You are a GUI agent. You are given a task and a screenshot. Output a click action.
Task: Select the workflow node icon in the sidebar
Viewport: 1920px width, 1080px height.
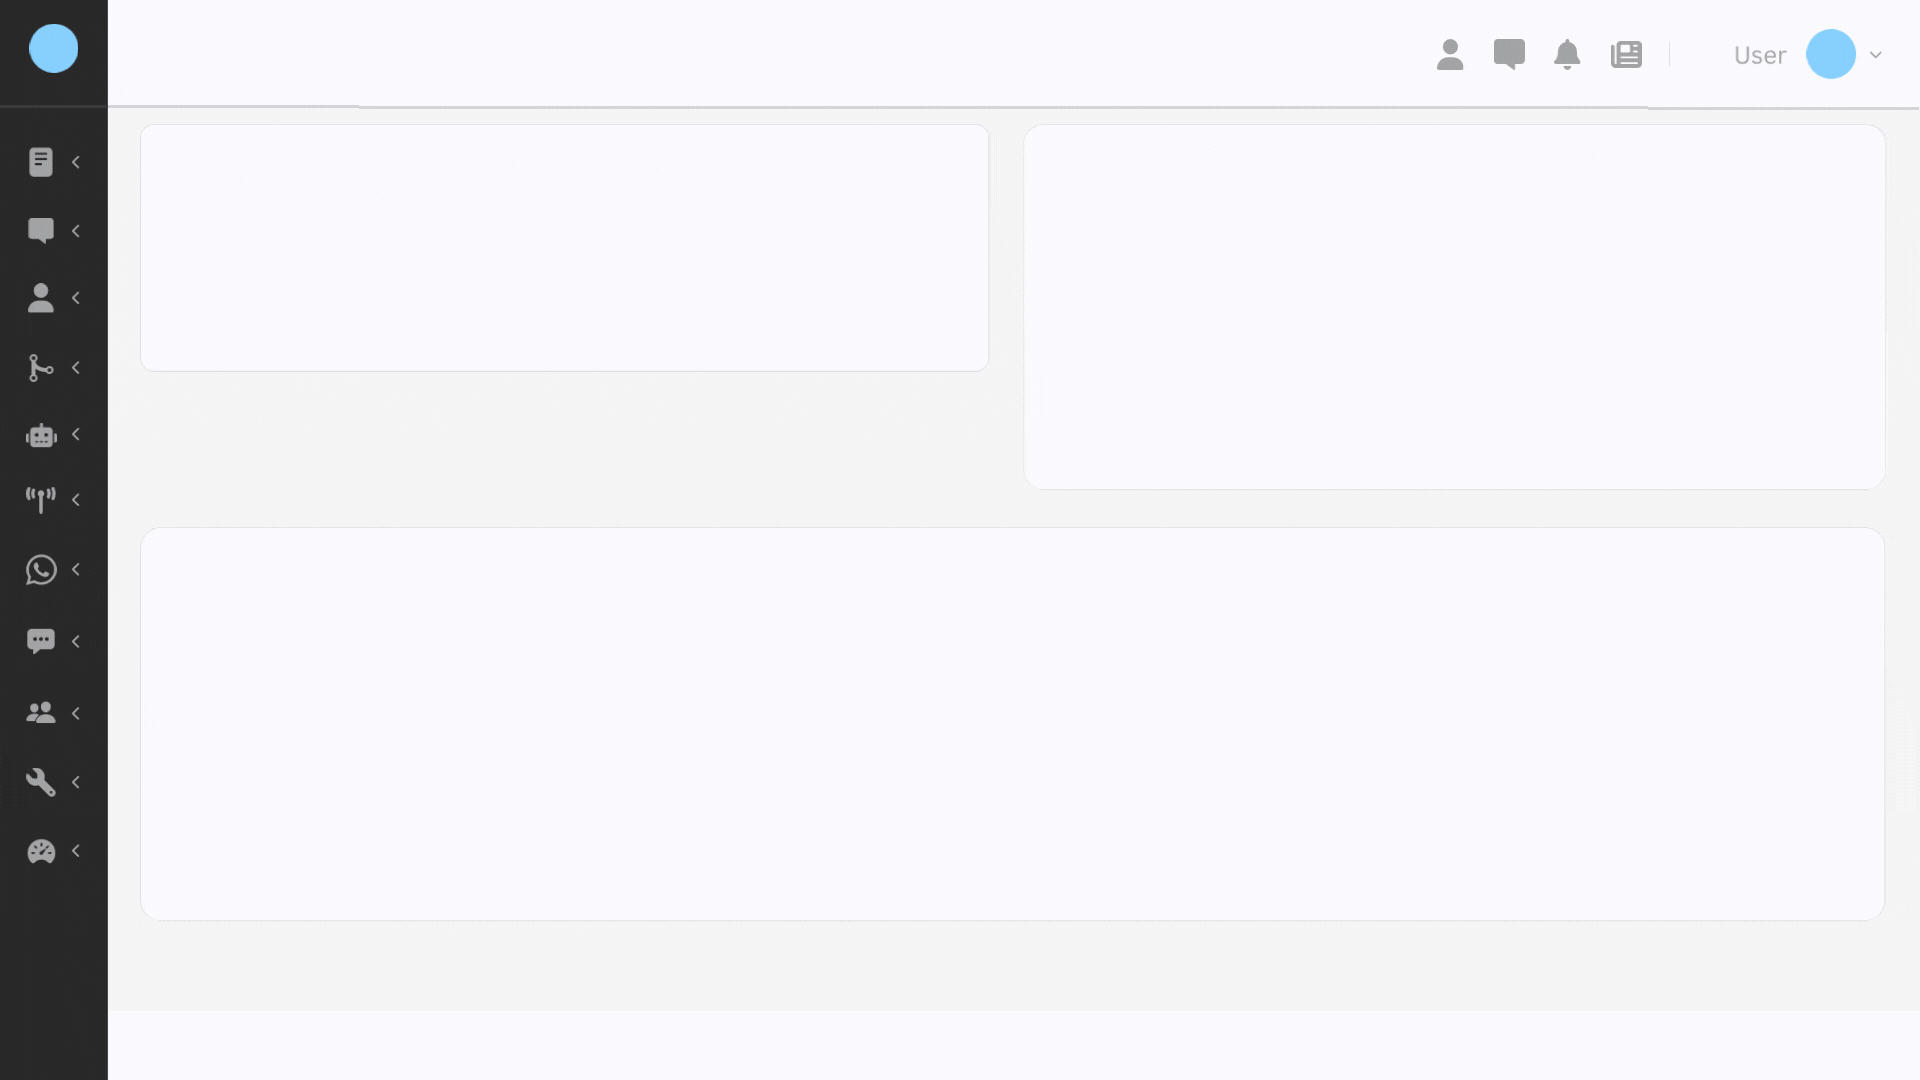[x=40, y=367]
